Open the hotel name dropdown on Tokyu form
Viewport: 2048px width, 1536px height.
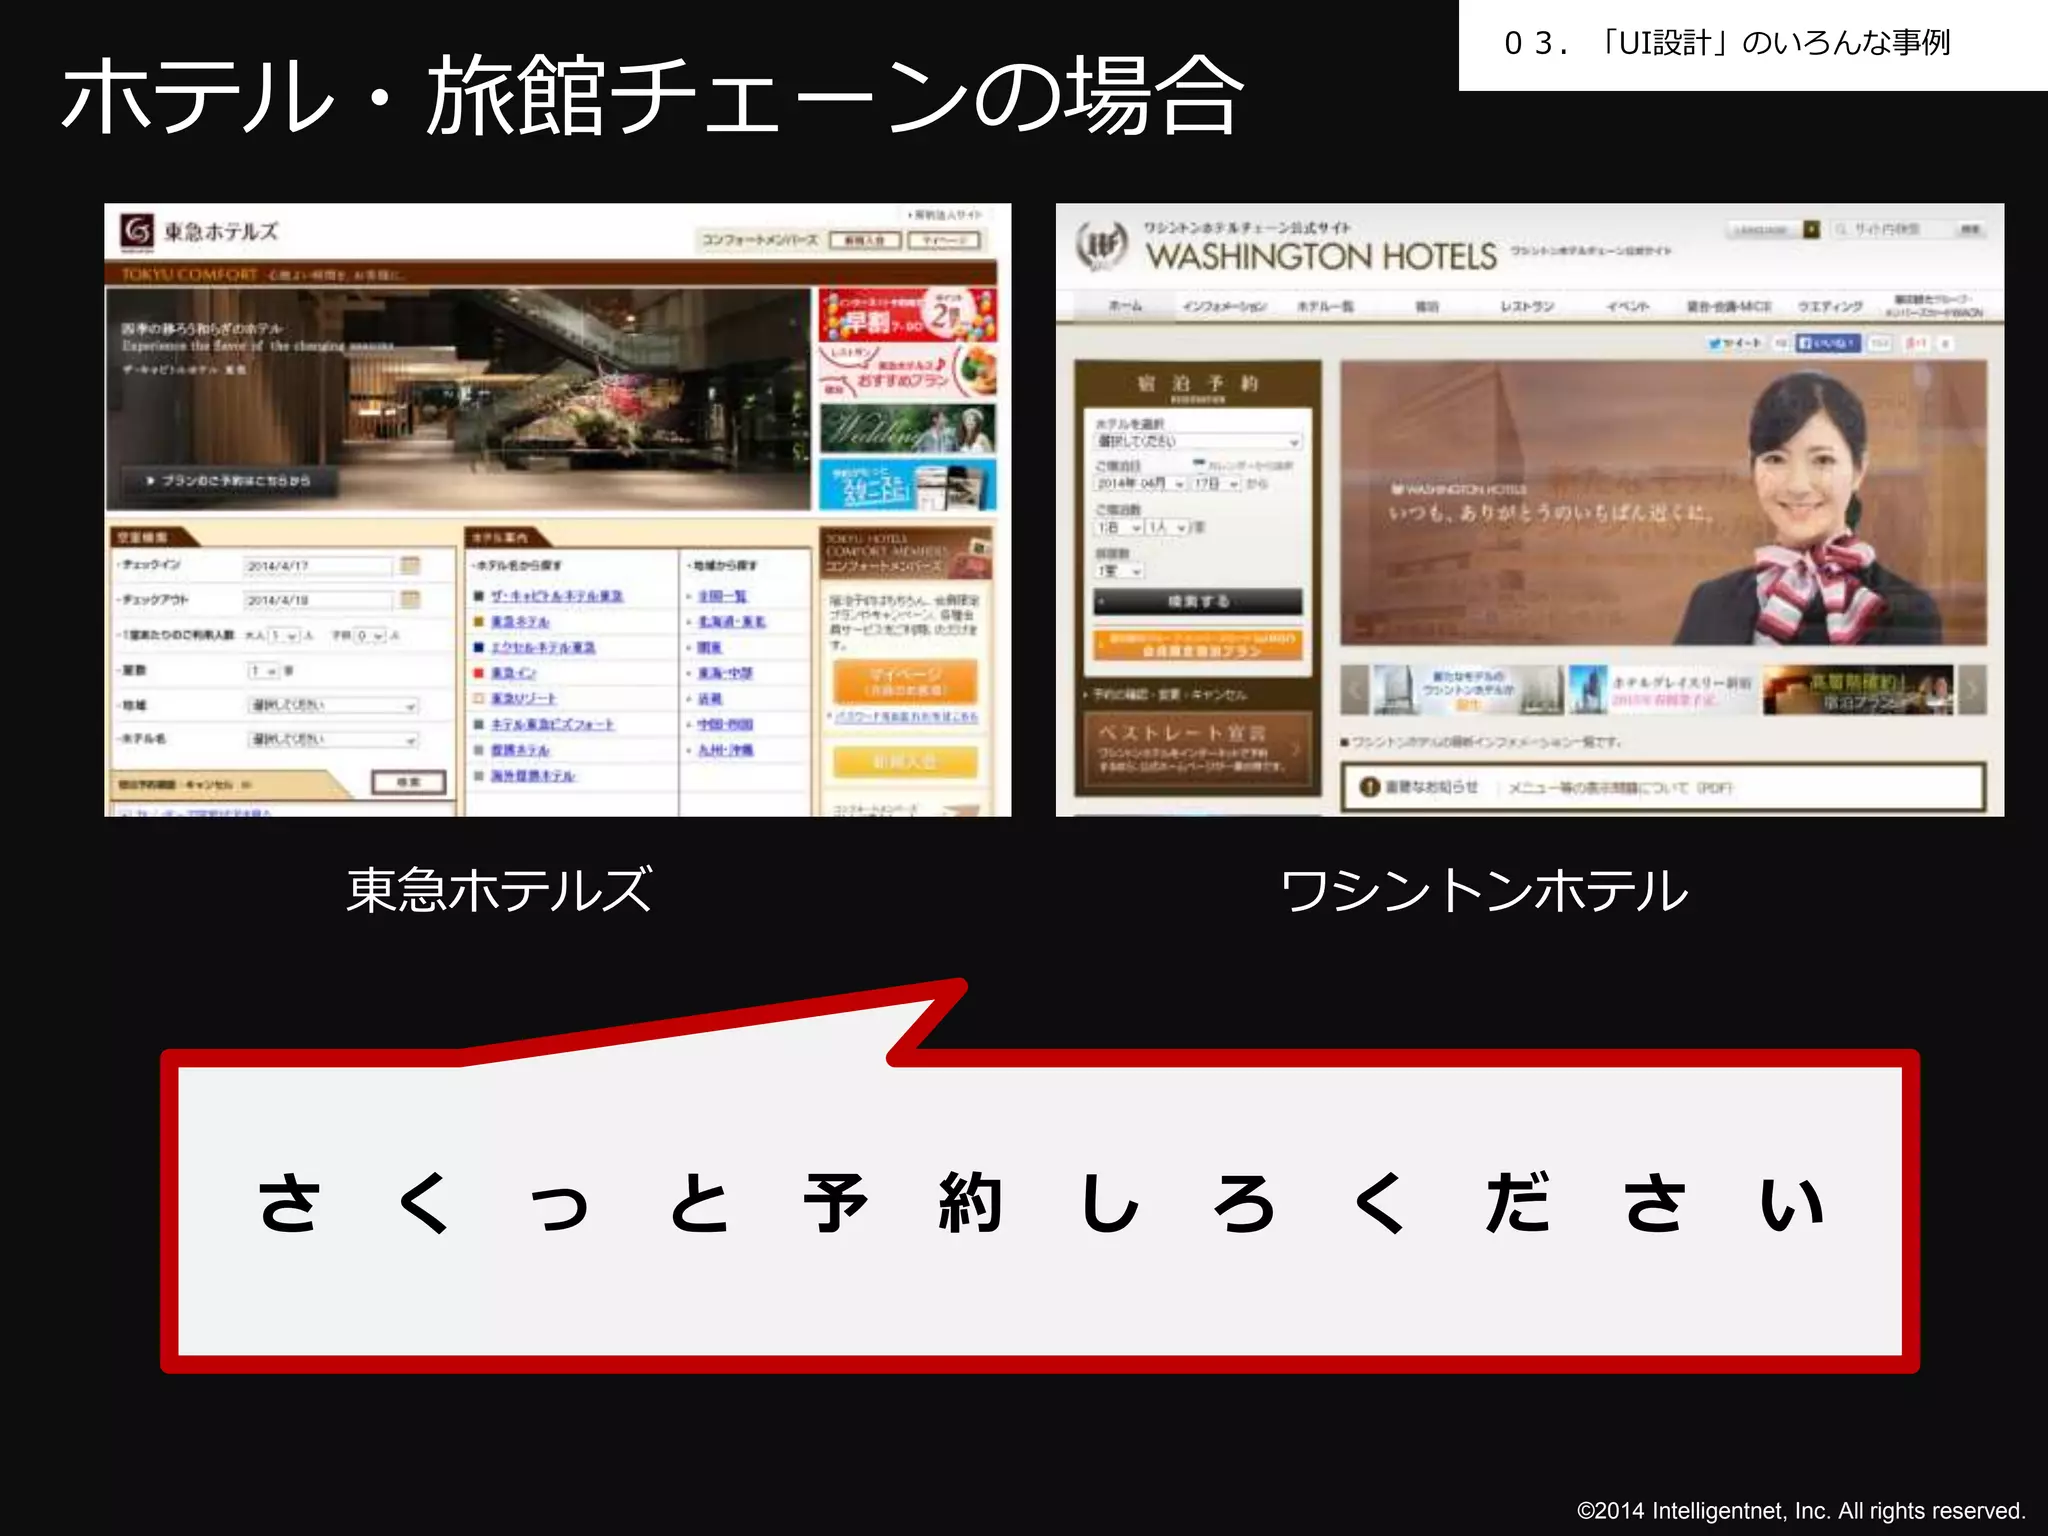[333, 740]
